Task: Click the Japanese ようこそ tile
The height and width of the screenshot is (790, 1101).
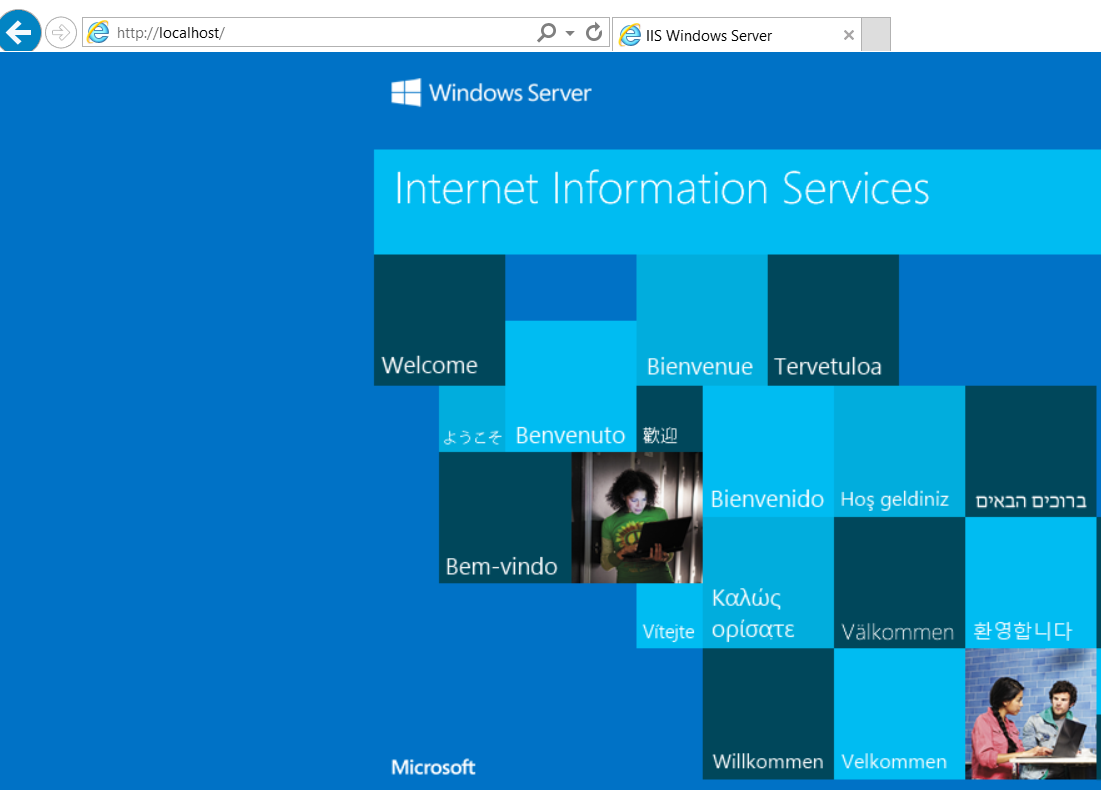Action: tap(472, 419)
